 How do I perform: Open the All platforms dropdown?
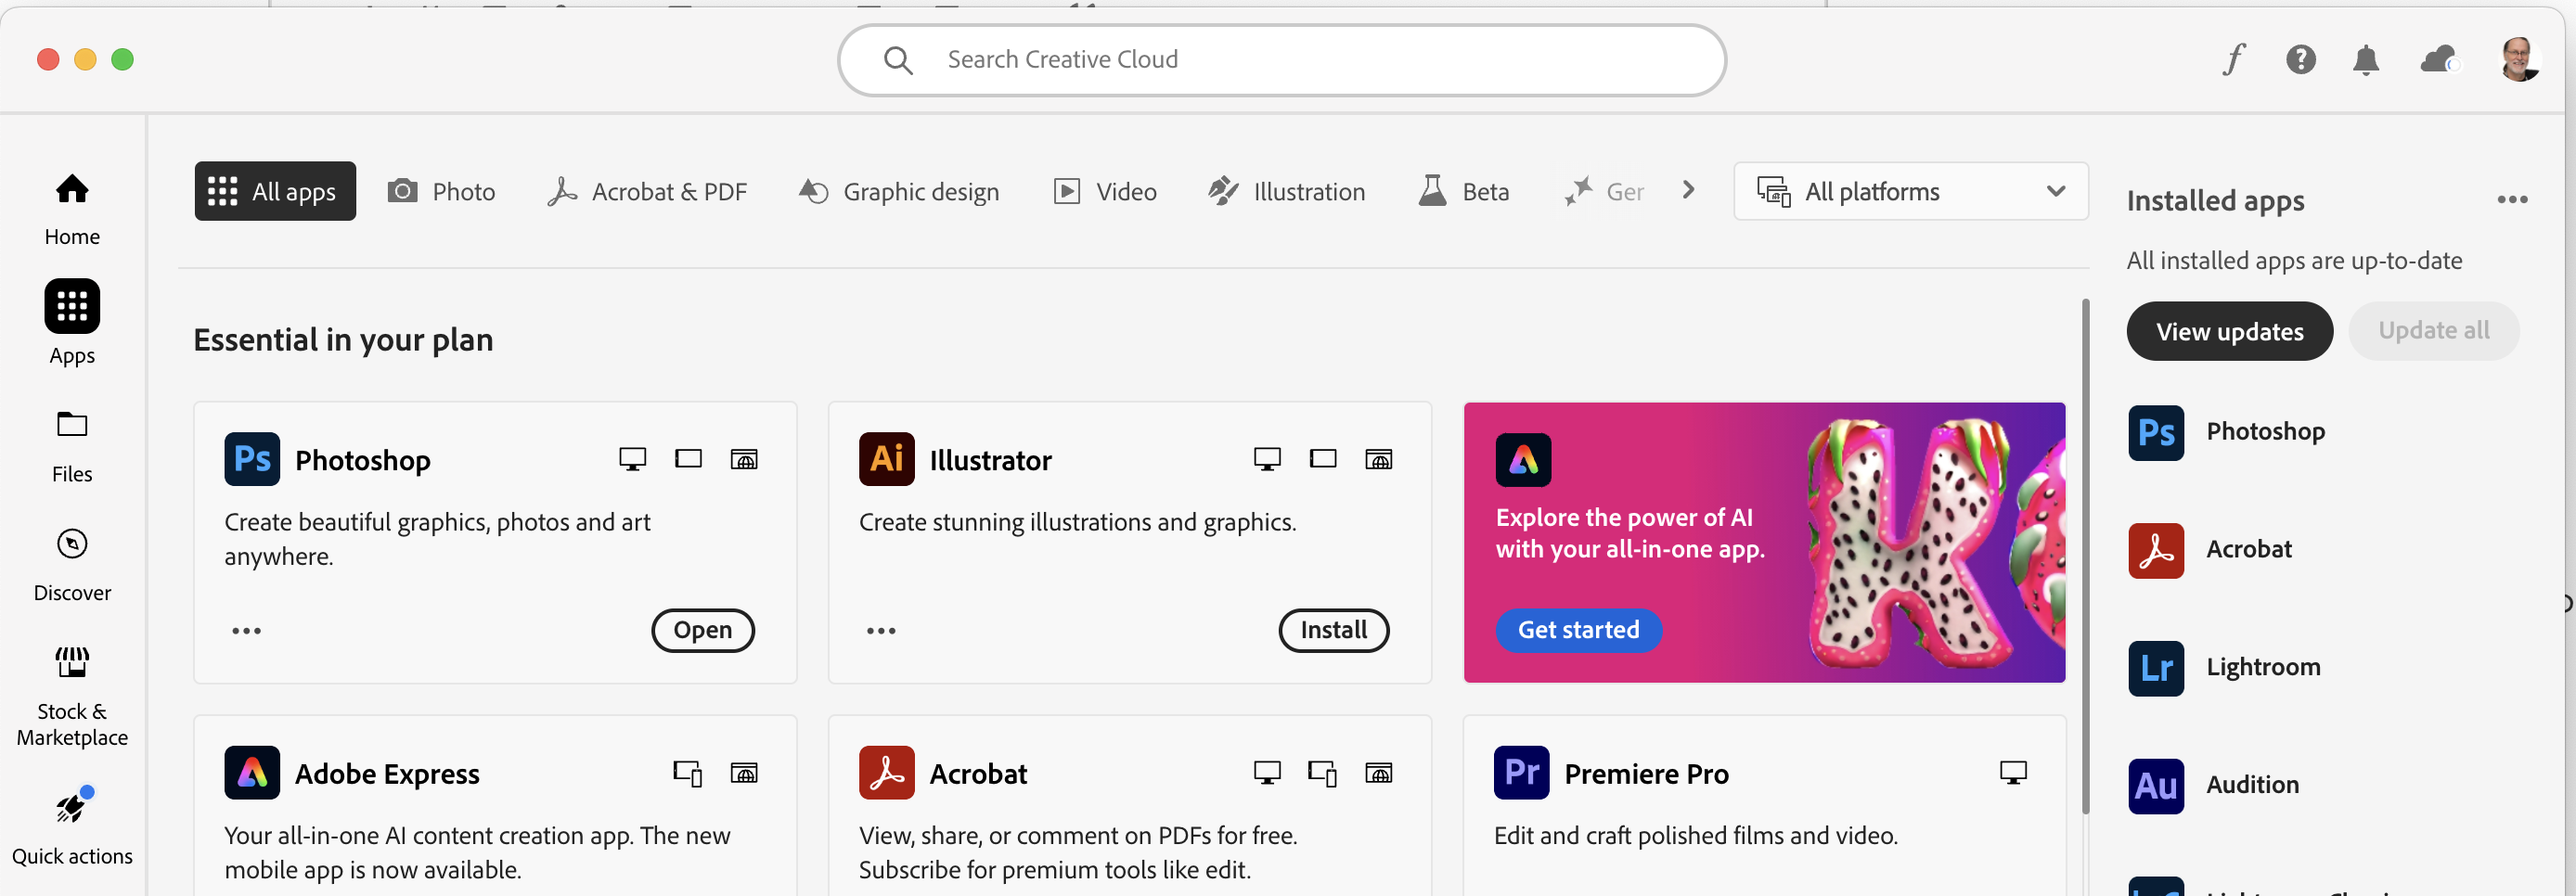1910,191
